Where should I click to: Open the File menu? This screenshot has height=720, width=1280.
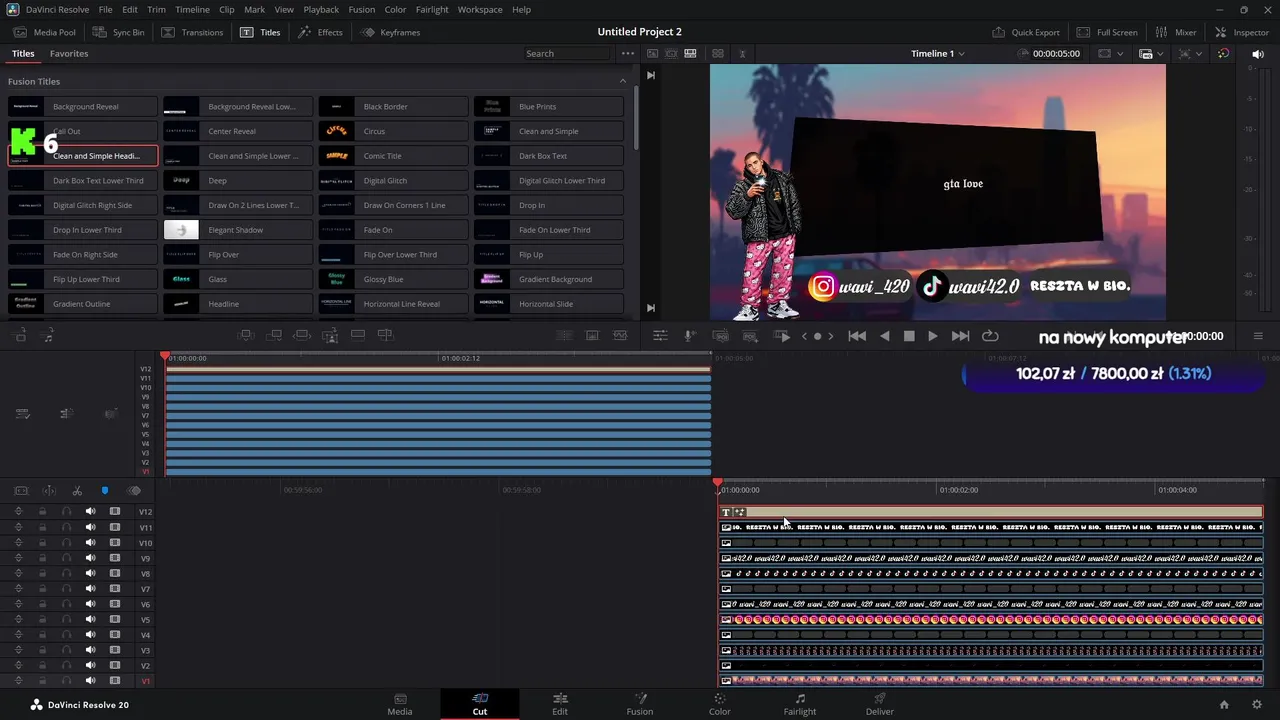click(105, 9)
